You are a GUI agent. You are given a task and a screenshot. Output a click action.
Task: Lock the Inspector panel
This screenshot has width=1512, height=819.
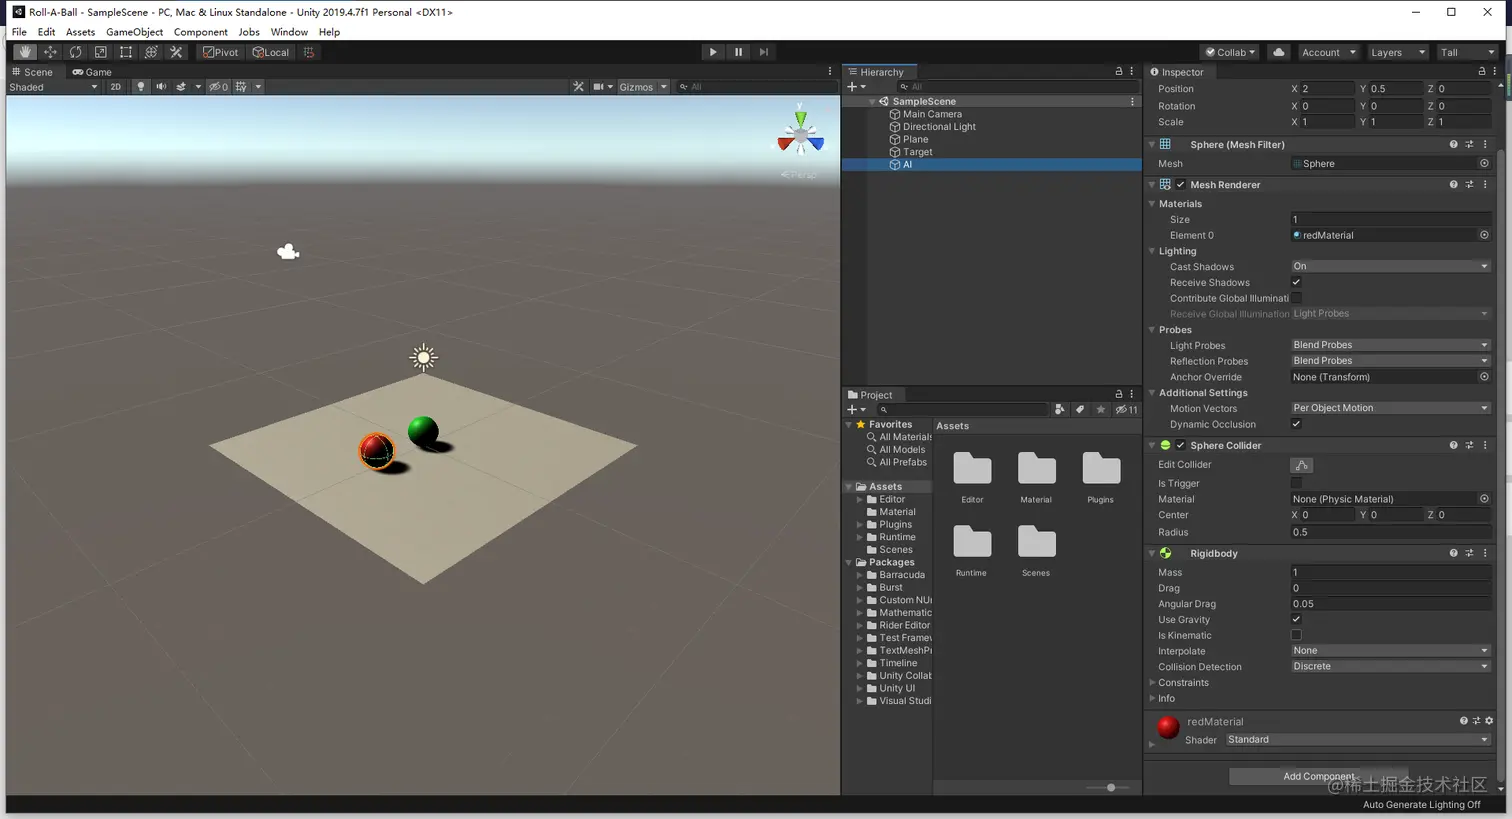[x=1481, y=71]
